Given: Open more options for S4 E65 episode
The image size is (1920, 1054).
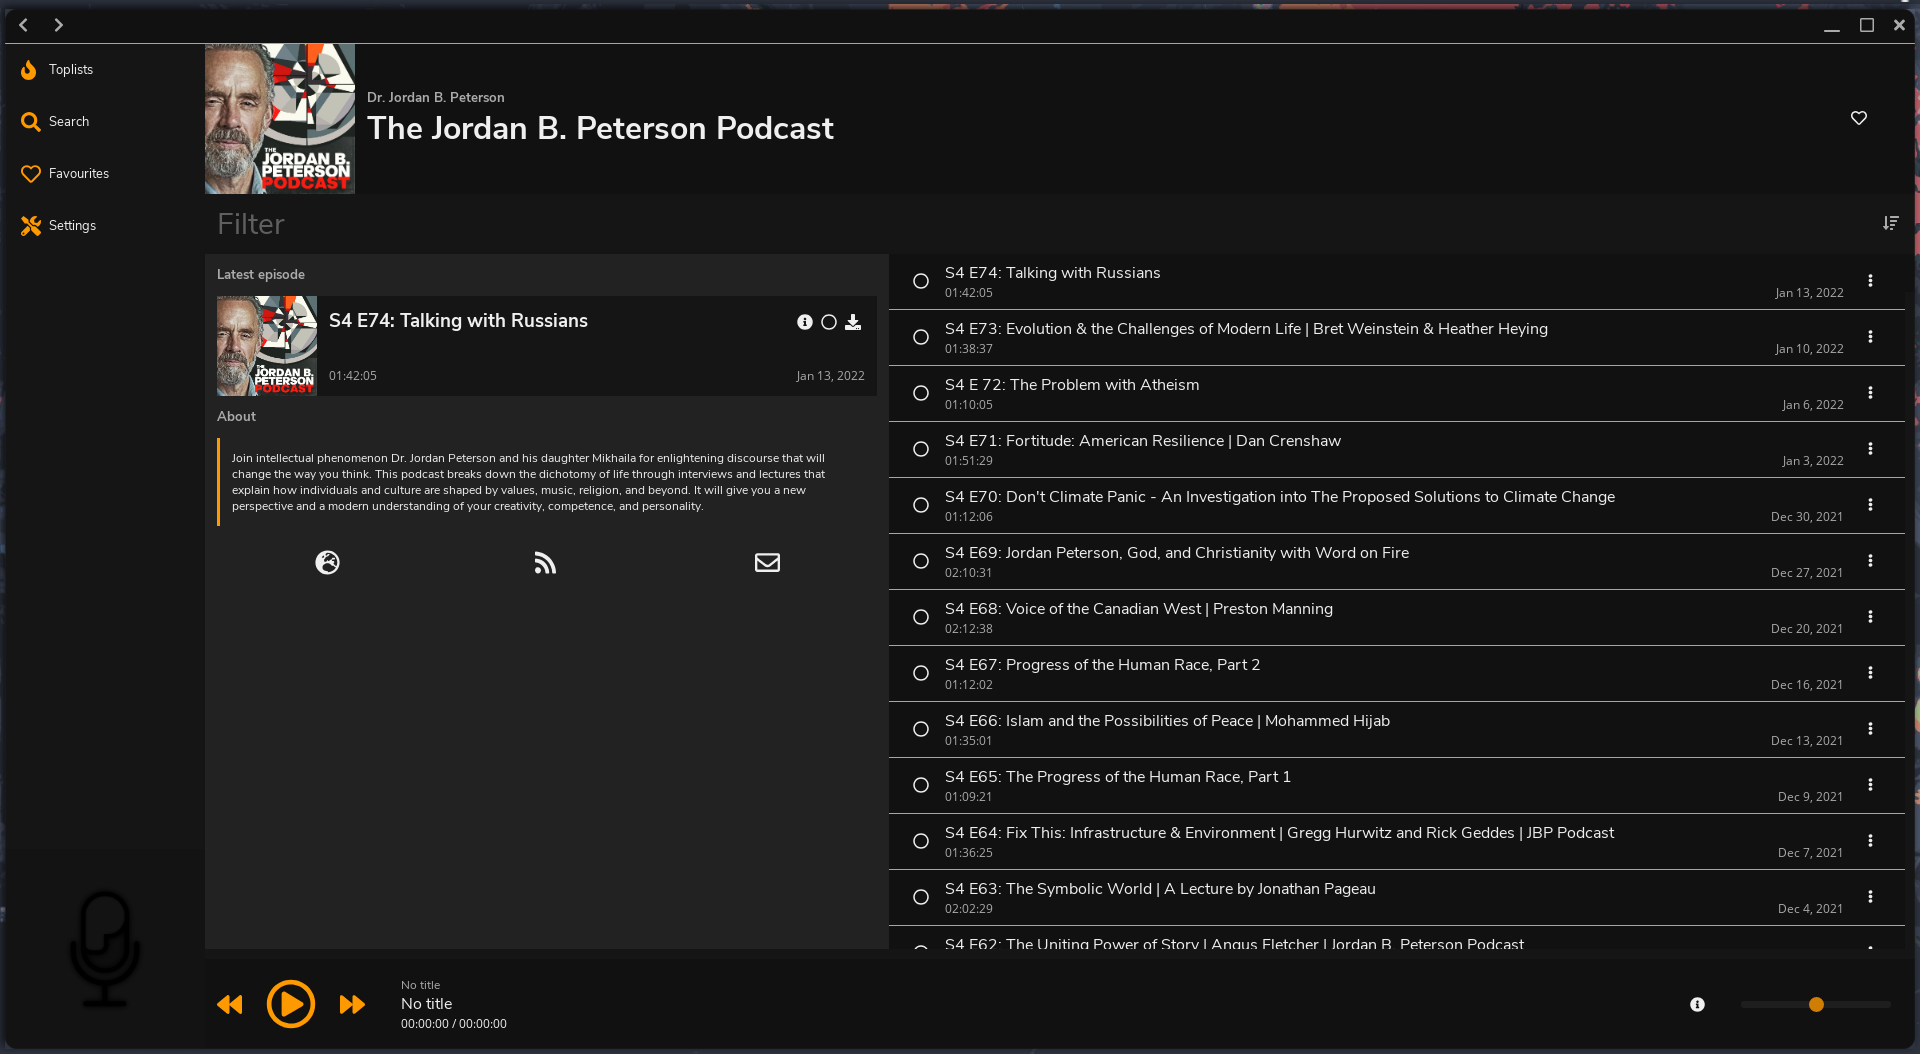Looking at the screenshot, I should [x=1870, y=785].
